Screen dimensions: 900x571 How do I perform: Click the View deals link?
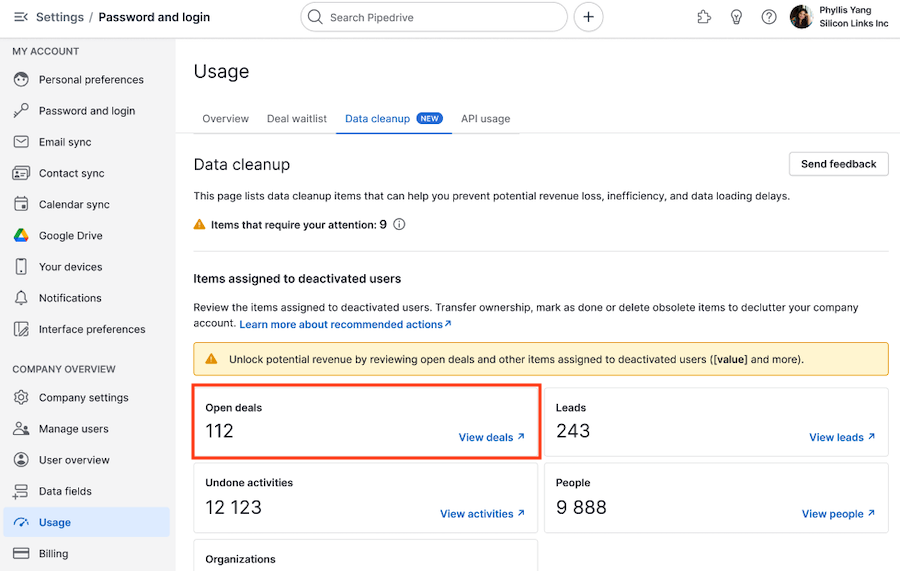pos(492,437)
